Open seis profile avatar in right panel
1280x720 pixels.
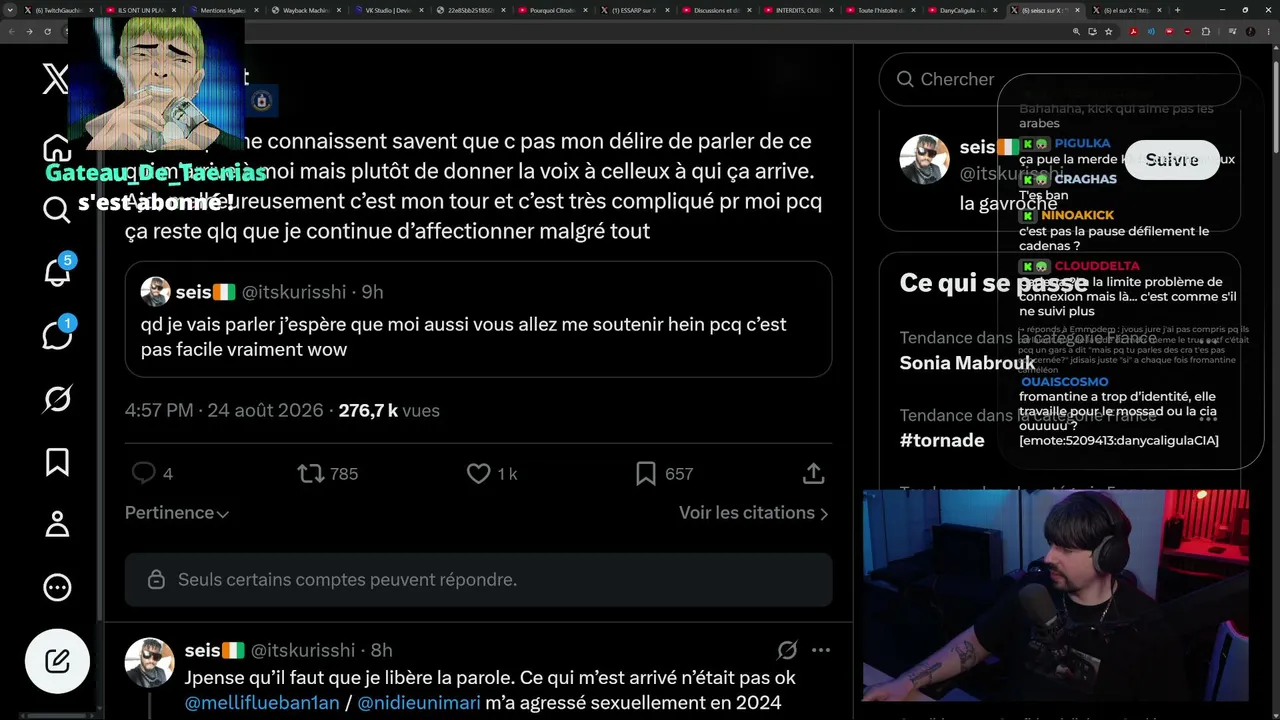point(924,159)
